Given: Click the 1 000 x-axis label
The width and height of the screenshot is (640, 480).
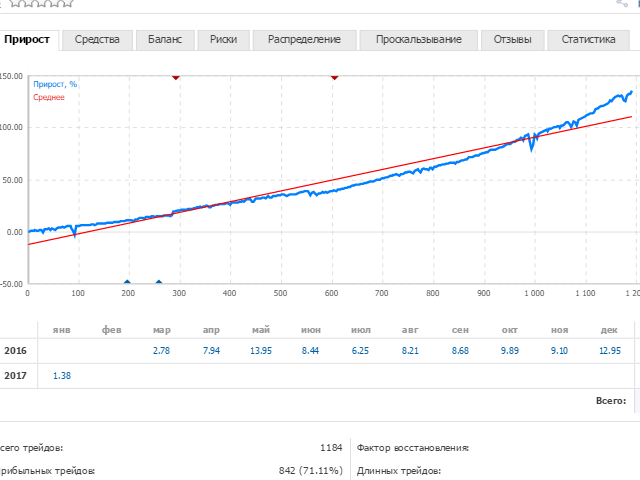Looking at the screenshot, I should tap(534, 293).
